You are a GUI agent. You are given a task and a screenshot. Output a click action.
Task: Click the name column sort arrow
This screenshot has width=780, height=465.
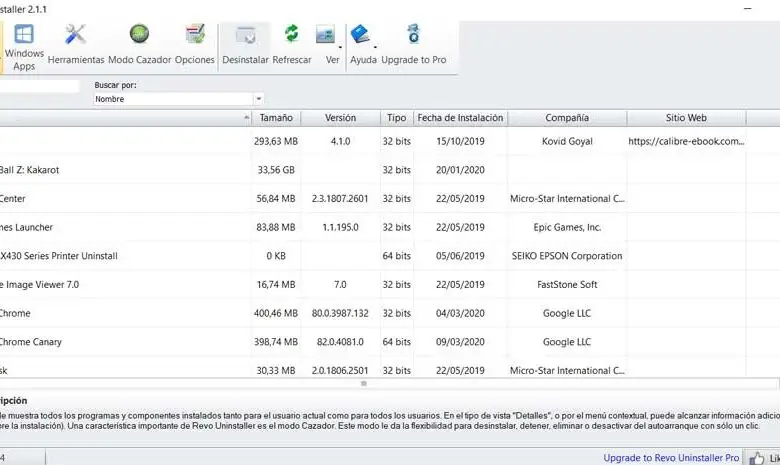pos(247,118)
